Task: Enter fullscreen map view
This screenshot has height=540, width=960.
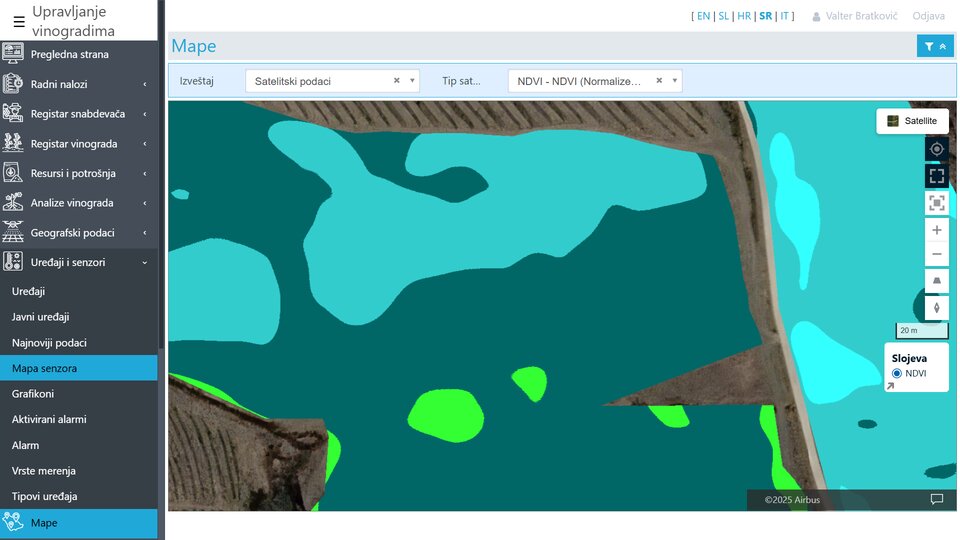Action: click(936, 176)
